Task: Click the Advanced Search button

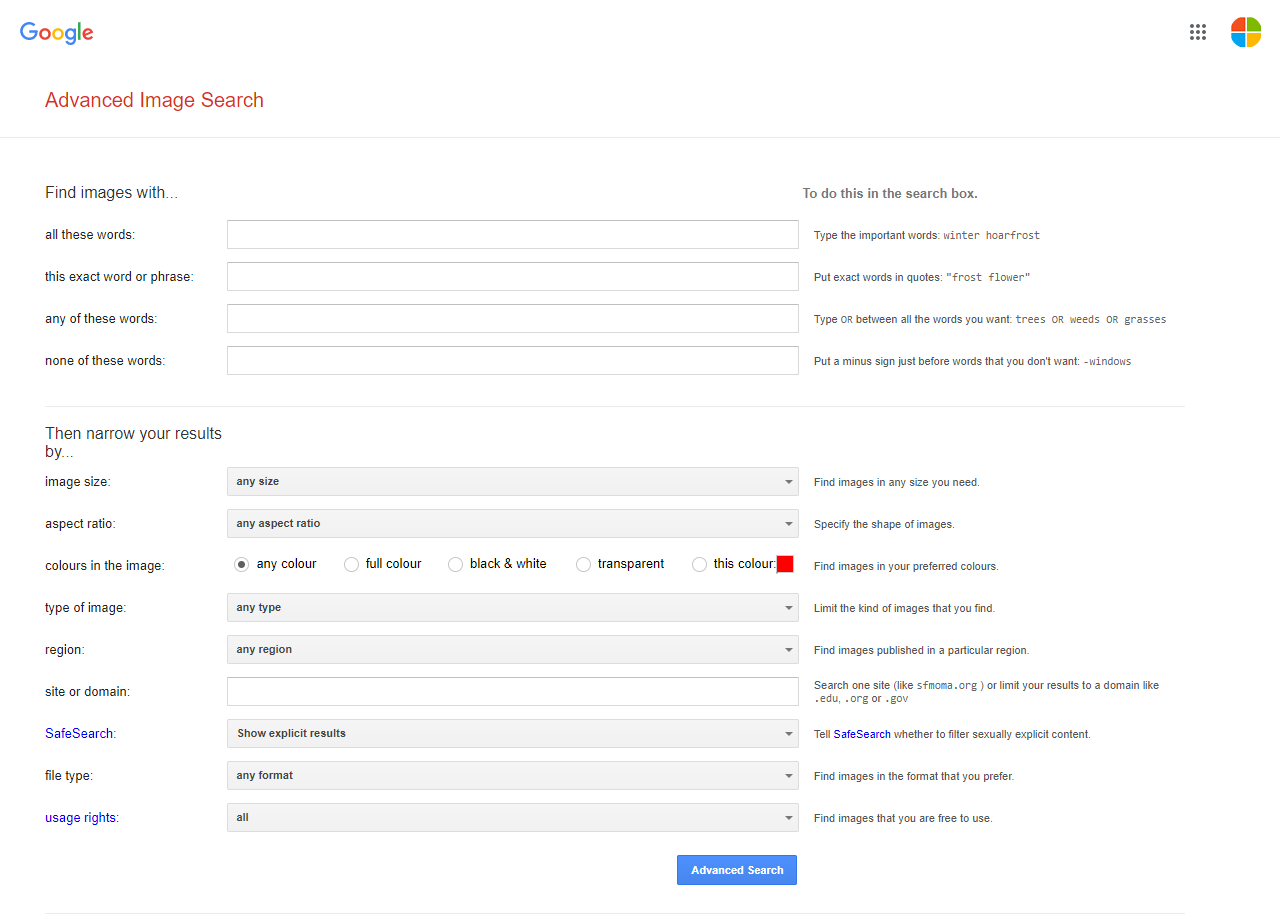Action: pyautogui.click(x=737, y=870)
